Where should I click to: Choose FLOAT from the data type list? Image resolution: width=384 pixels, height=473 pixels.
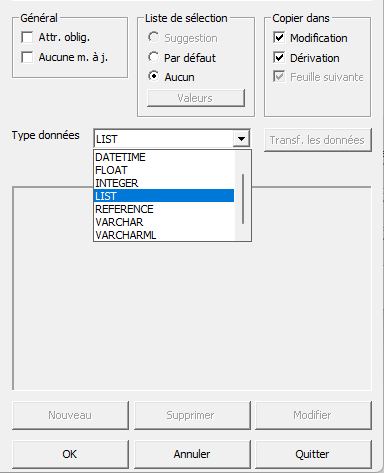pyautogui.click(x=164, y=170)
